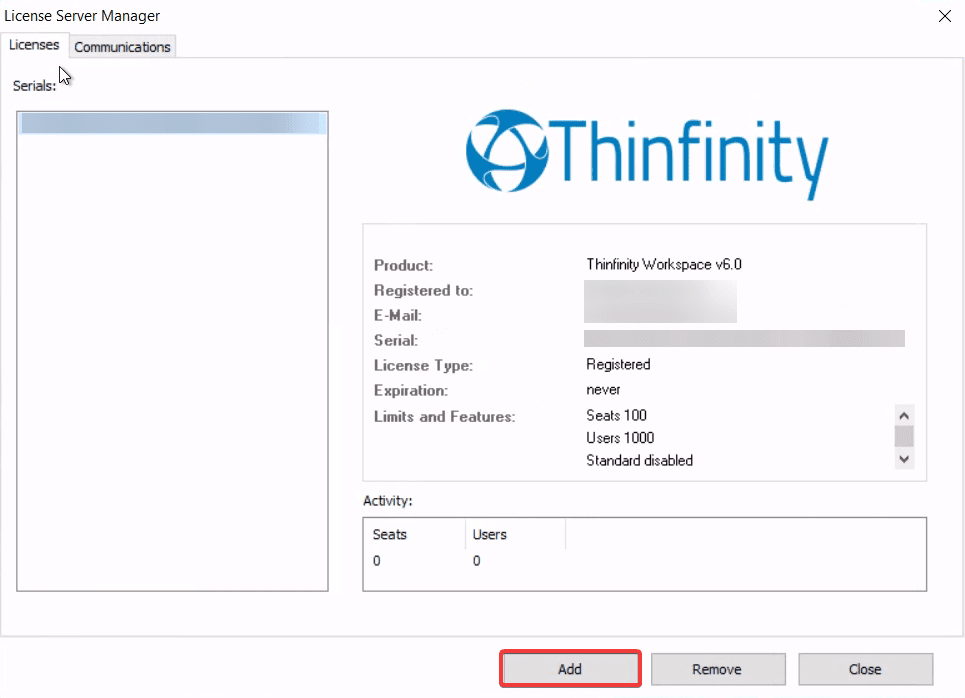Click the Close button

tap(865, 669)
